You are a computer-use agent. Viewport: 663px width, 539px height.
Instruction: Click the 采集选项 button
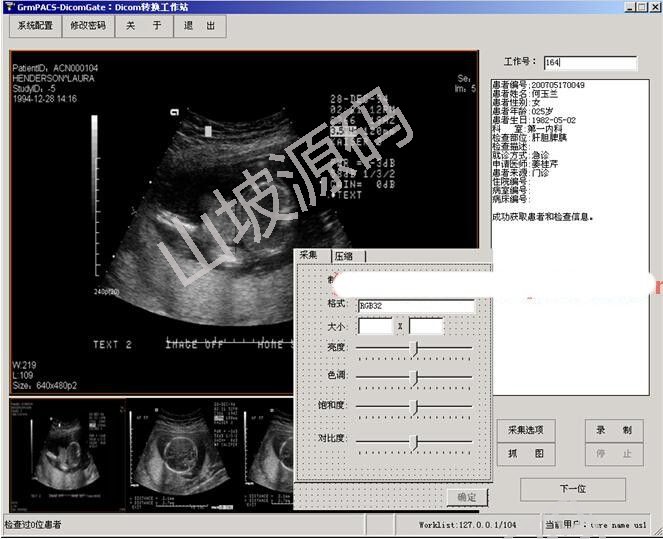click(x=525, y=430)
